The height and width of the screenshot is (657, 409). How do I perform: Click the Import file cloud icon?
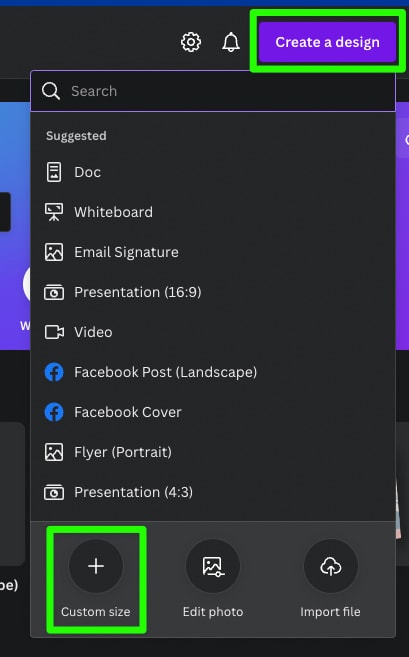click(x=331, y=566)
